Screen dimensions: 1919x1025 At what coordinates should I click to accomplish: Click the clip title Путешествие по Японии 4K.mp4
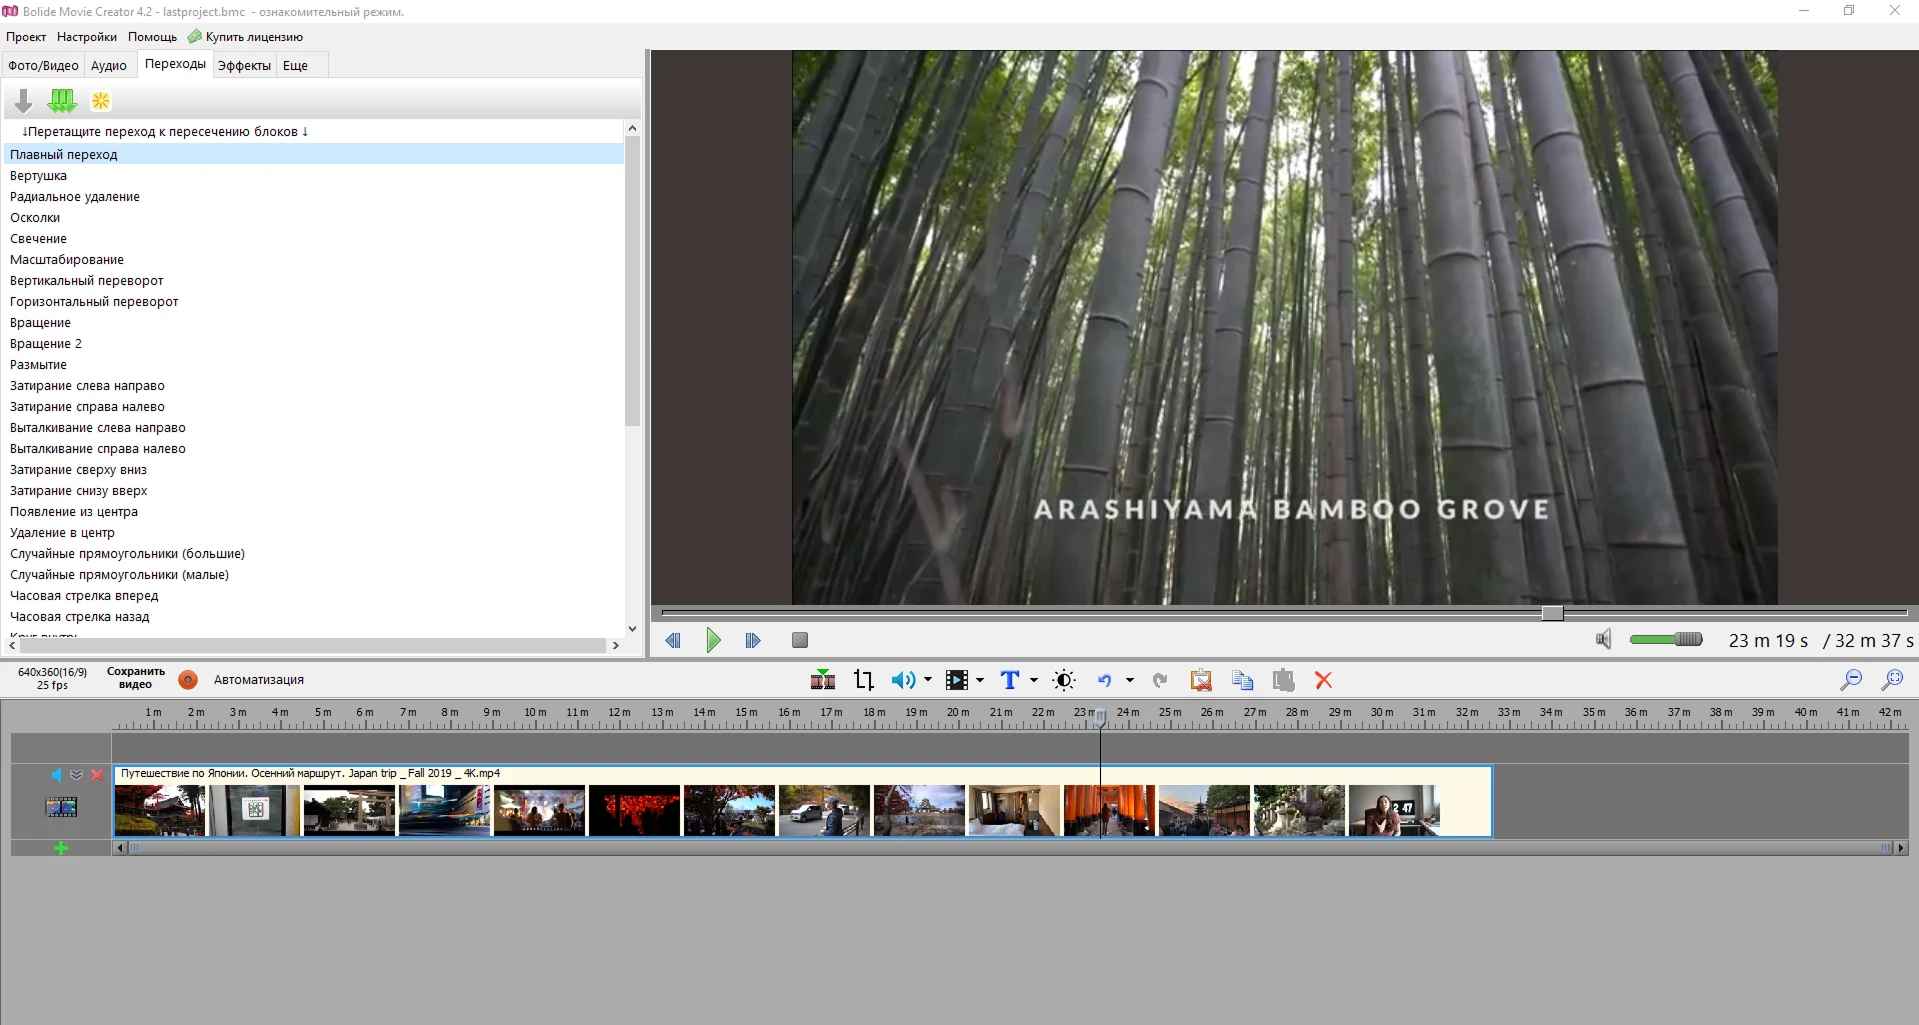[310, 773]
